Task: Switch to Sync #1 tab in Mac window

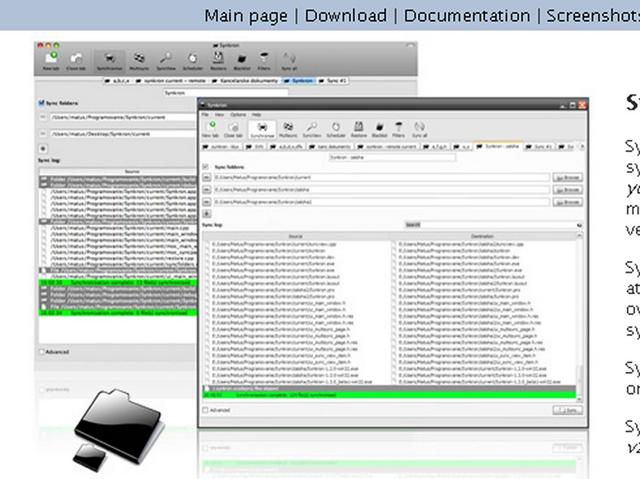Action: click(332, 81)
